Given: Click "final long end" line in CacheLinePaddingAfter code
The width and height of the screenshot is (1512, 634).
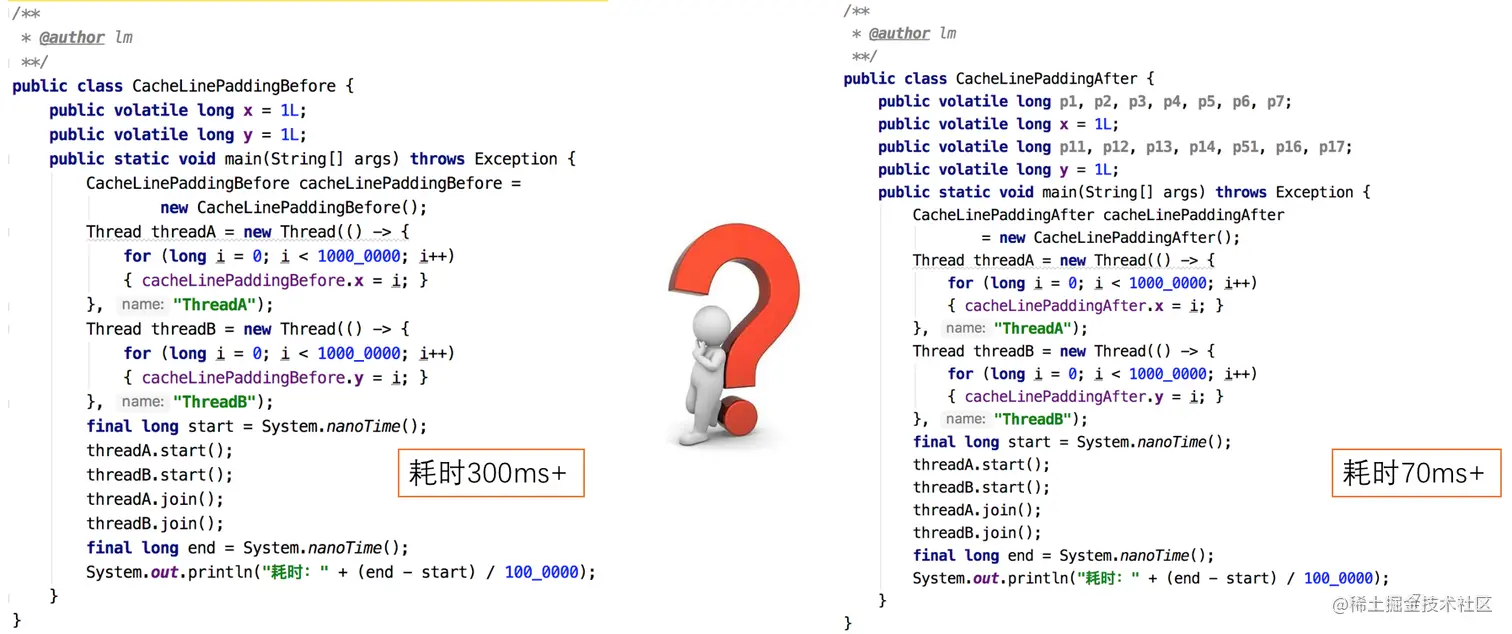Looking at the screenshot, I should [x=1064, y=555].
